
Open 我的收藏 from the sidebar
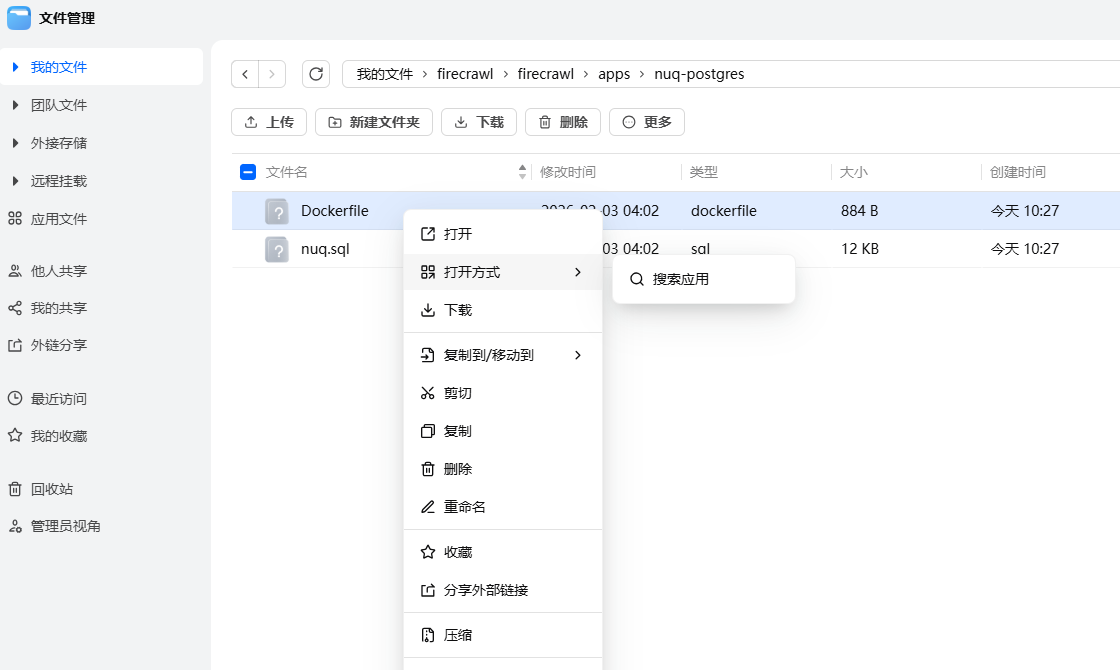(x=64, y=435)
